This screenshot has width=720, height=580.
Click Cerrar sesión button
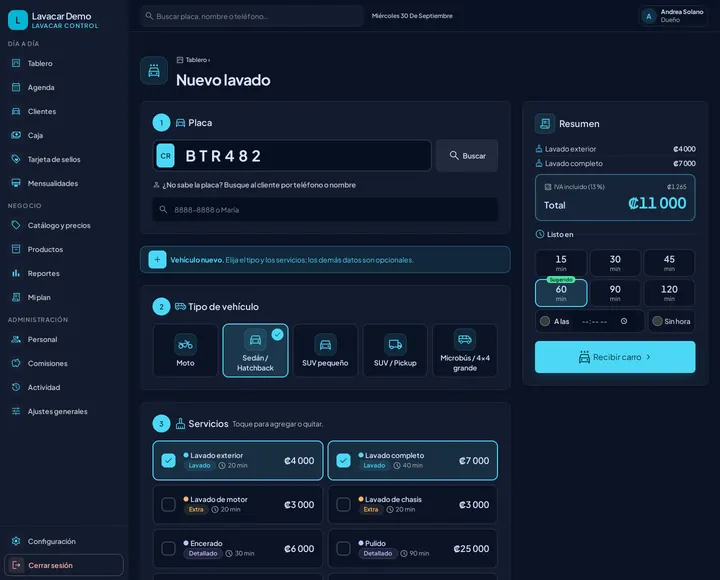coord(64,565)
